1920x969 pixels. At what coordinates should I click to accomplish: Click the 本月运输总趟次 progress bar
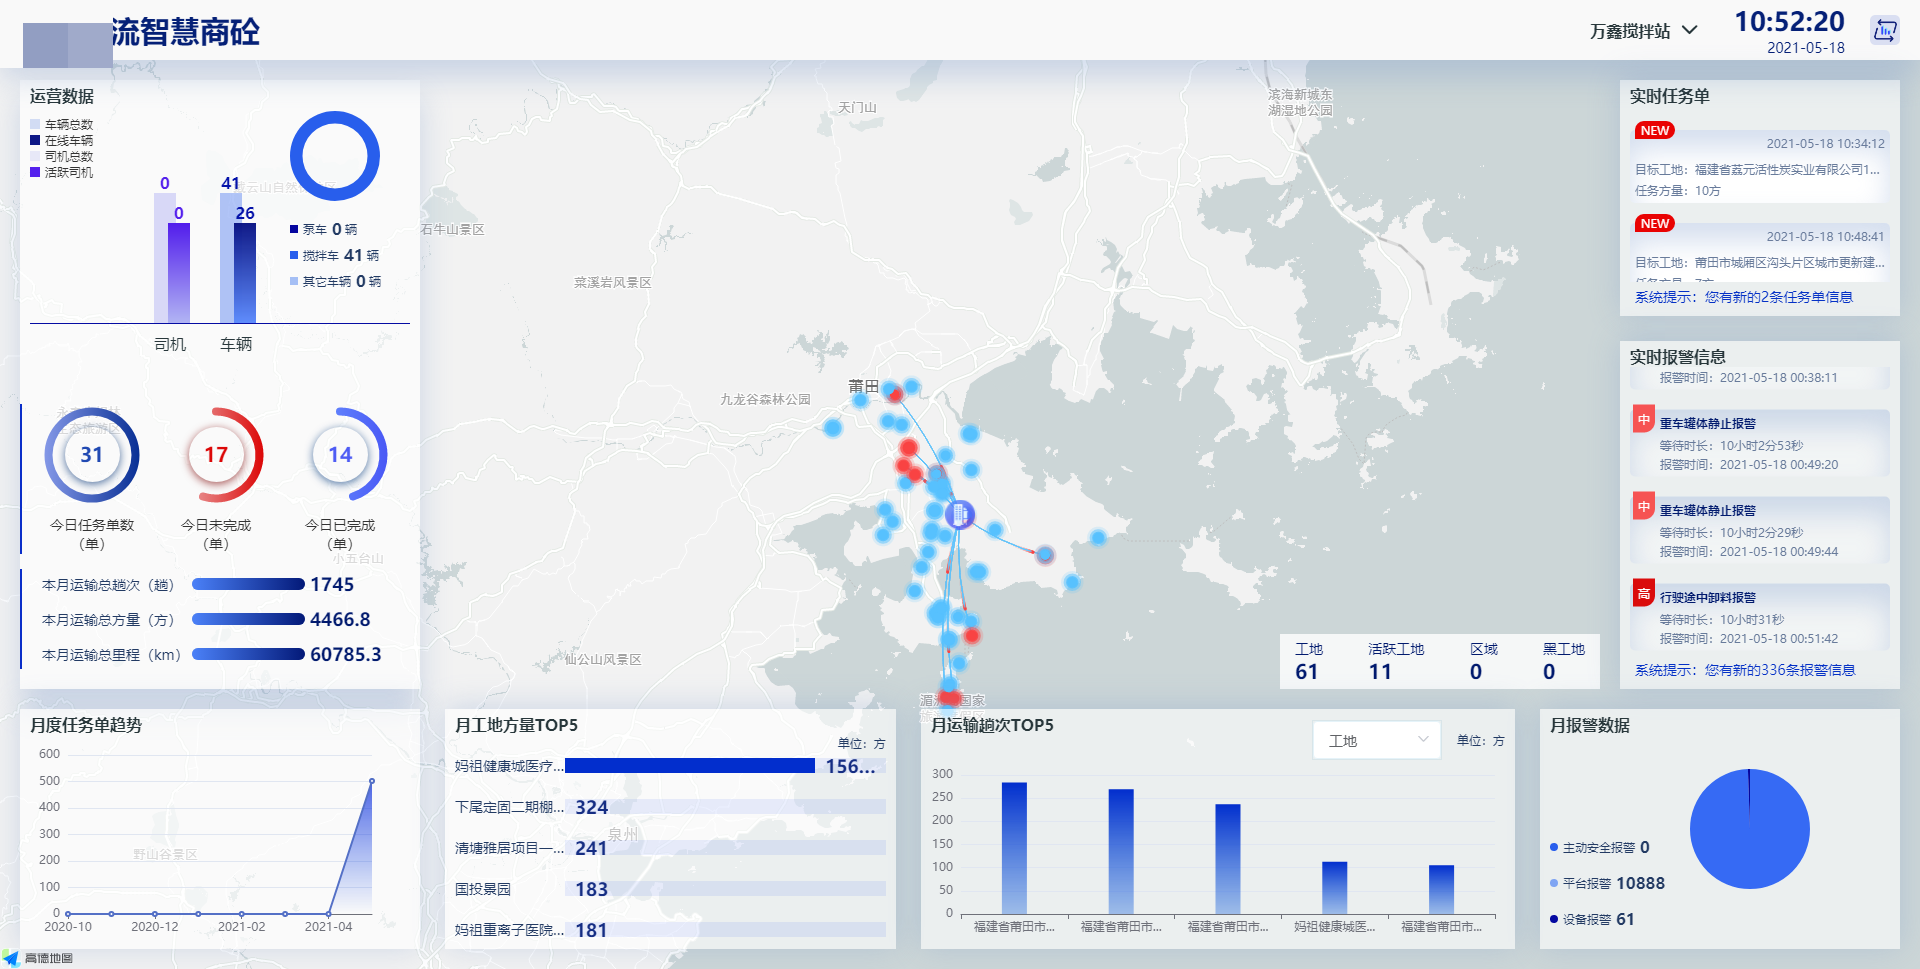tap(248, 585)
